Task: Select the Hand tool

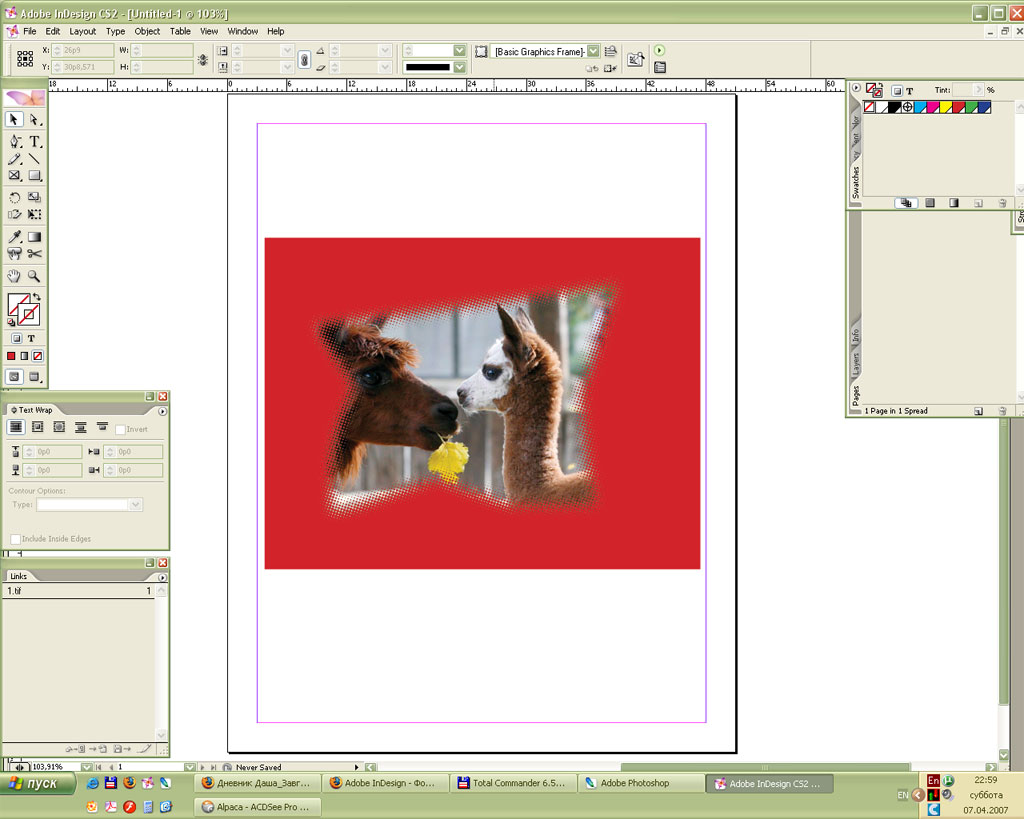Action: tap(14, 276)
